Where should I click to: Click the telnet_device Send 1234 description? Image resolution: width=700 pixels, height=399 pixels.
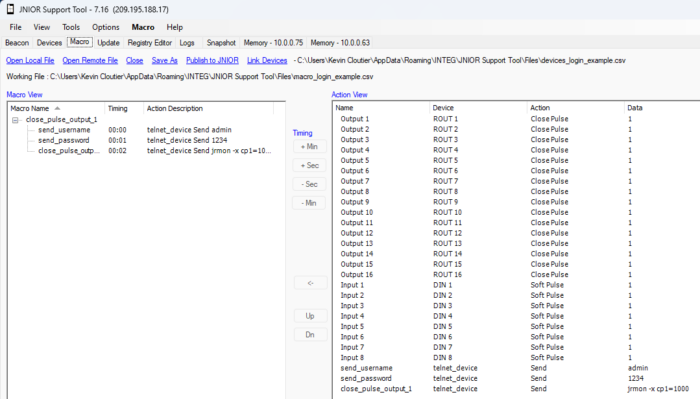[187, 140]
